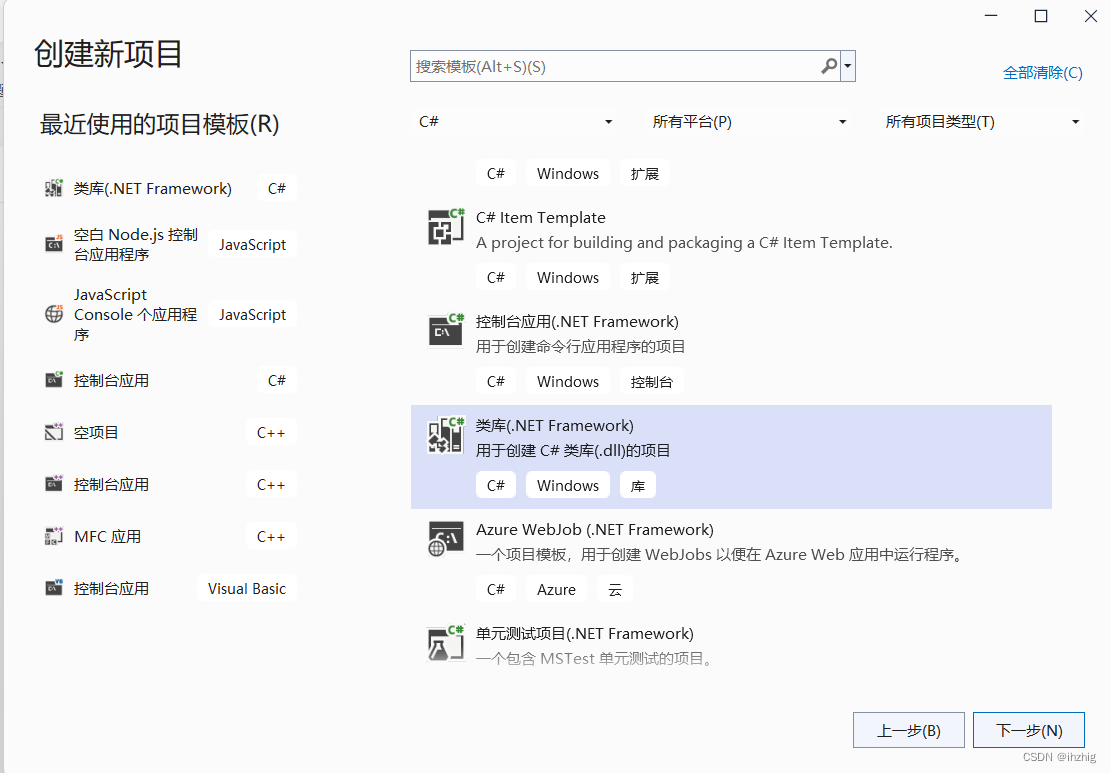Click the C++ tag beside MFC 应用
The height and width of the screenshot is (773, 1111).
[x=271, y=536]
